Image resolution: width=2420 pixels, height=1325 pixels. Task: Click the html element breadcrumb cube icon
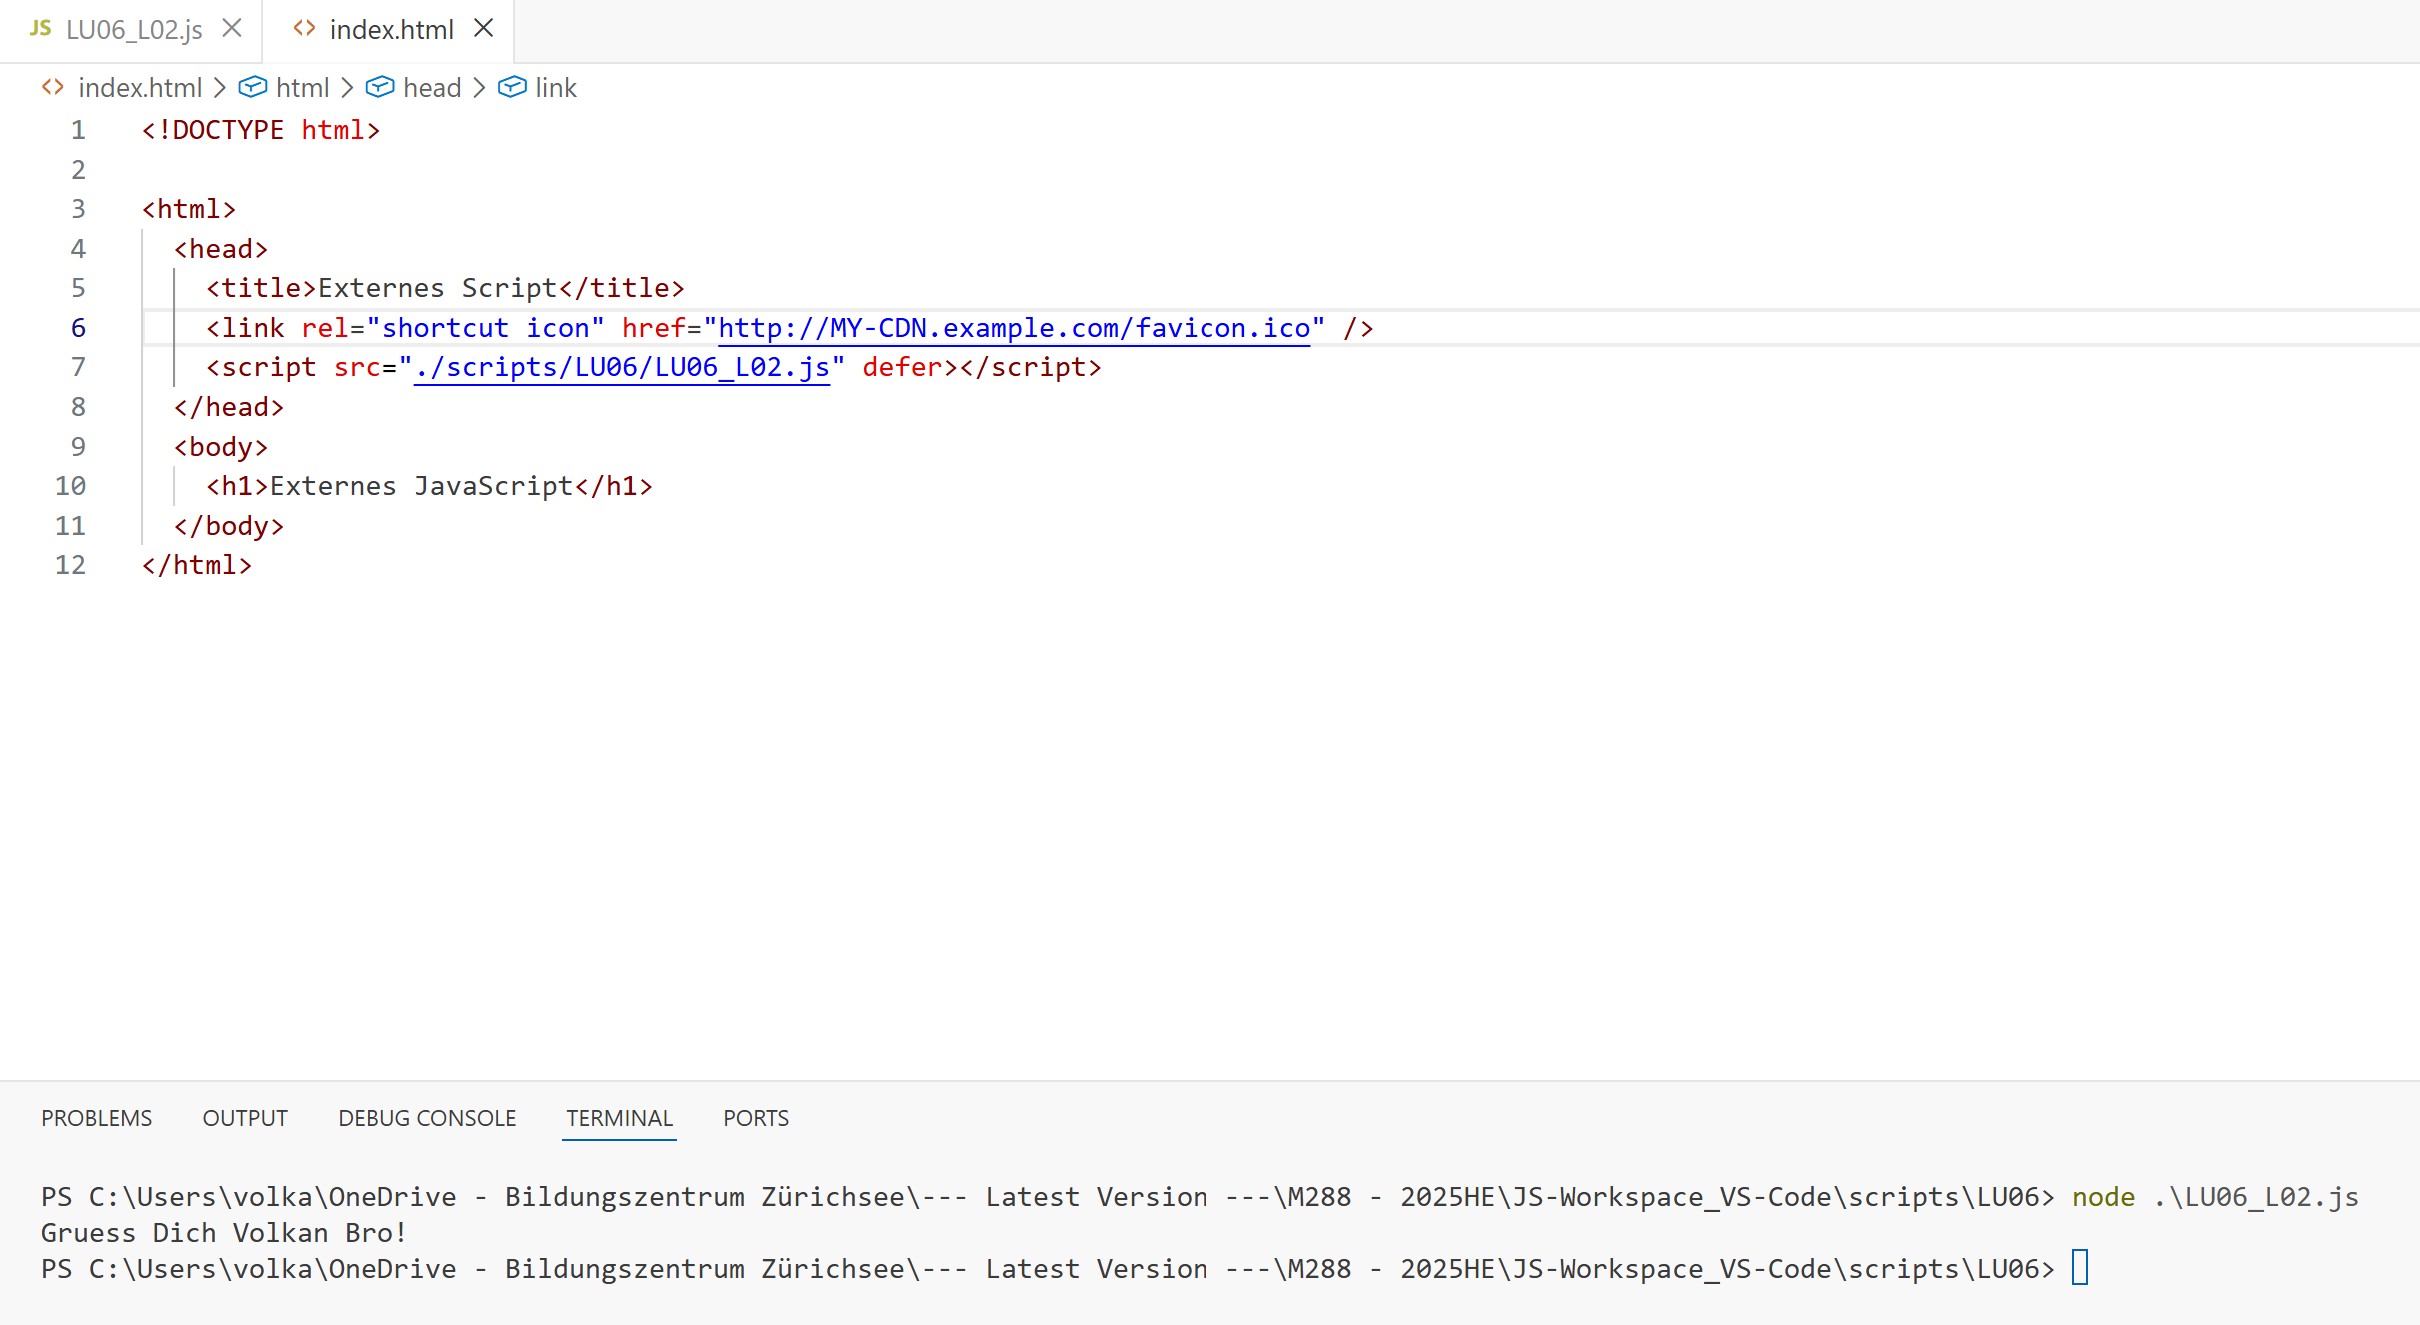click(253, 88)
